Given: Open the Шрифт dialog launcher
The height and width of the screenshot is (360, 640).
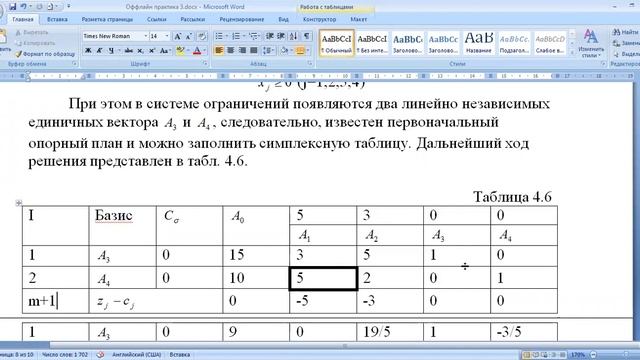Looking at the screenshot, I should [x=205, y=64].
